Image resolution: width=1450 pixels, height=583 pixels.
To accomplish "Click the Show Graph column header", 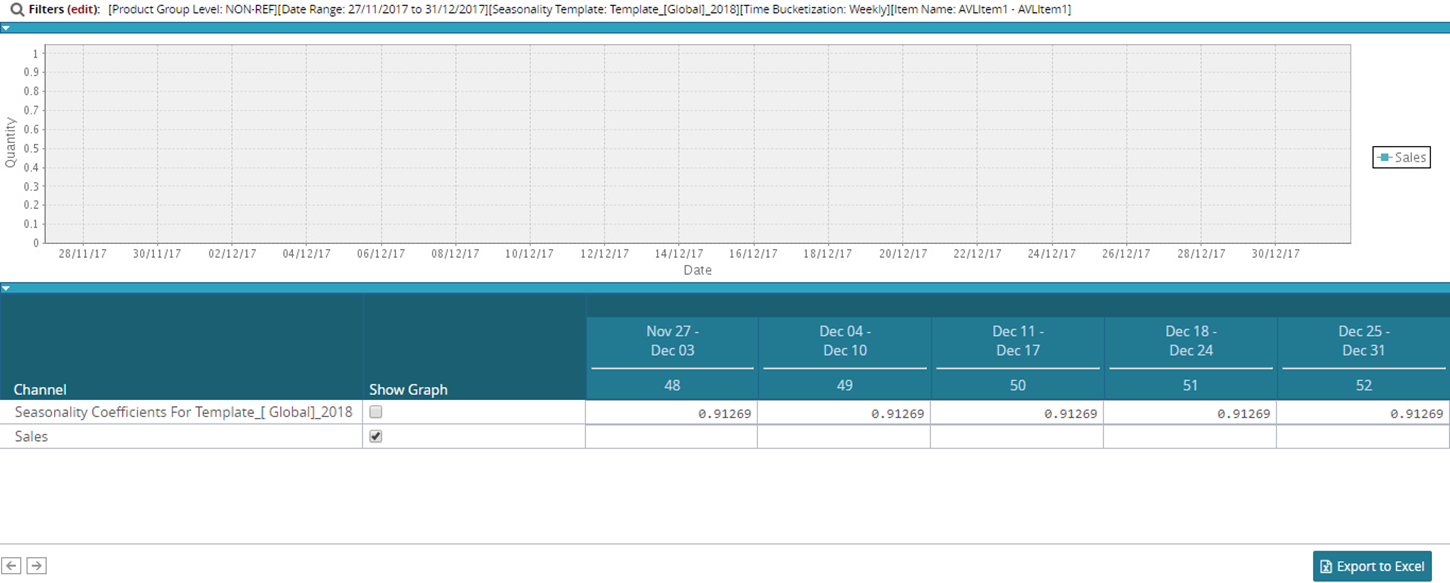I will (x=408, y=389).
